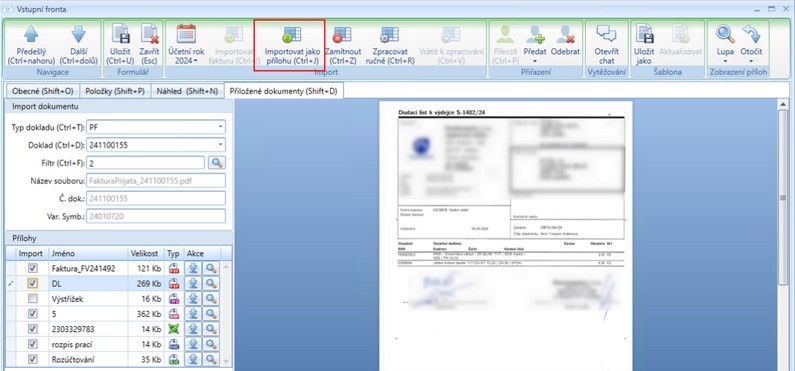The height and width of the screenshot is (371, 795).
Task: Click Předešlý up-arrow navigation icon
Action: click(x=31, y=34)
